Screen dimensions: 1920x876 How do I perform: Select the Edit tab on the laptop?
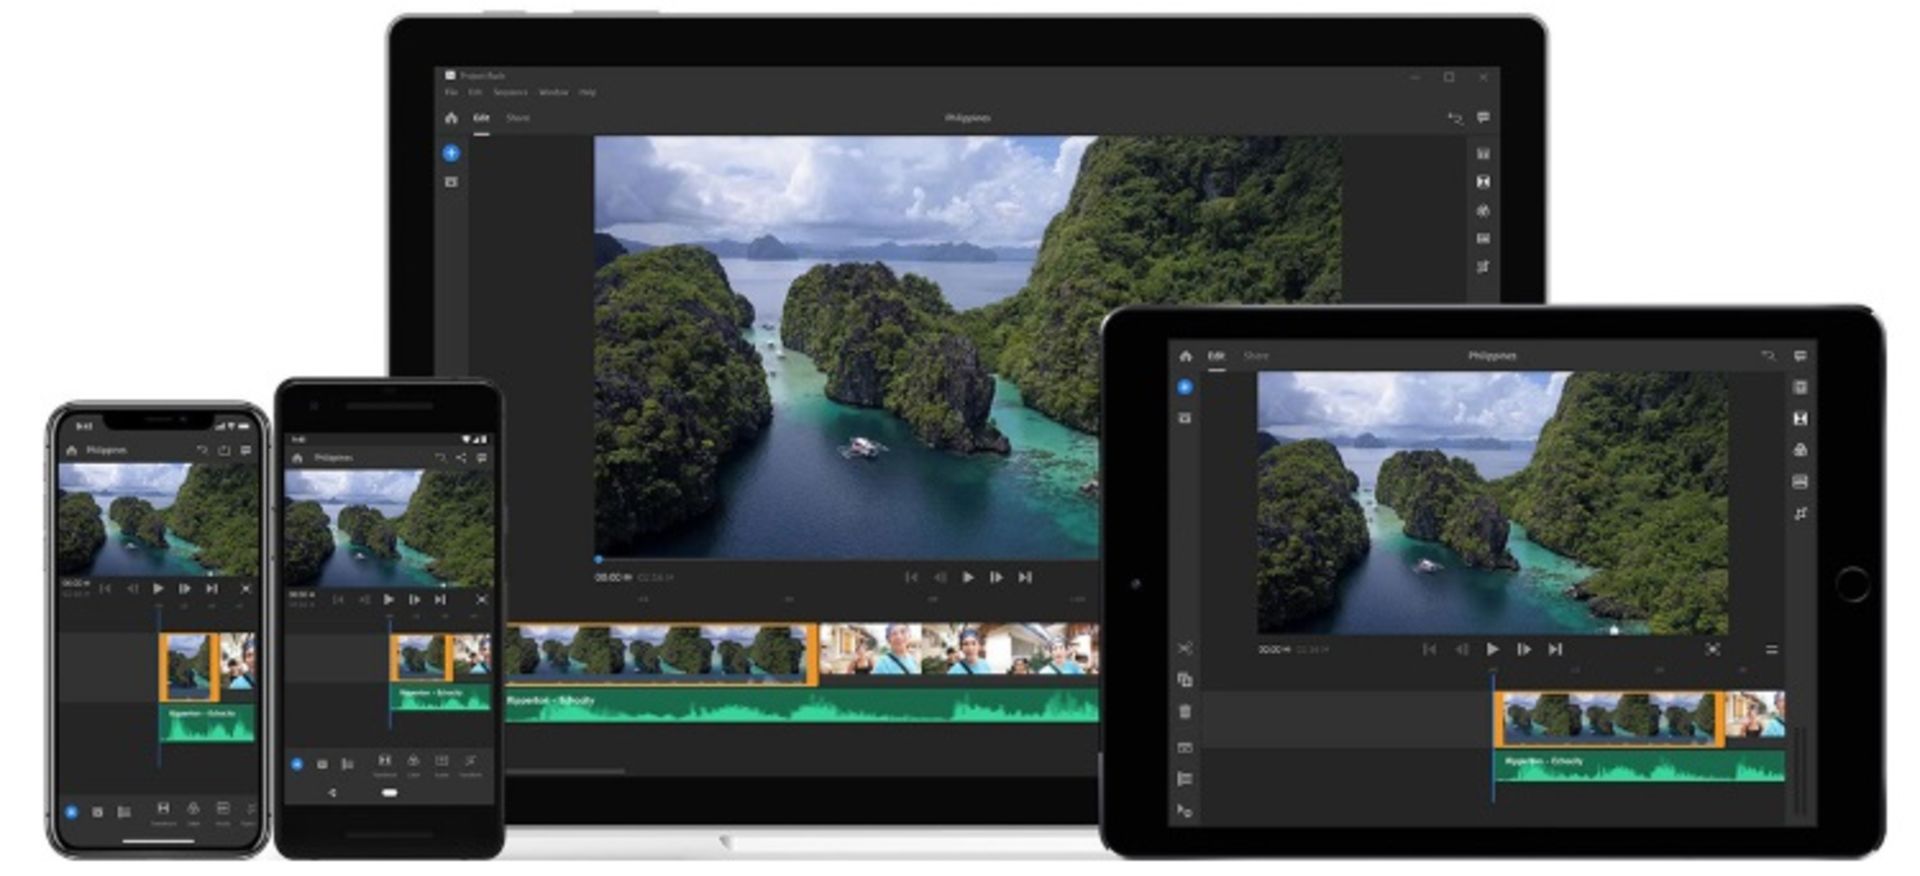pos(481,118)
